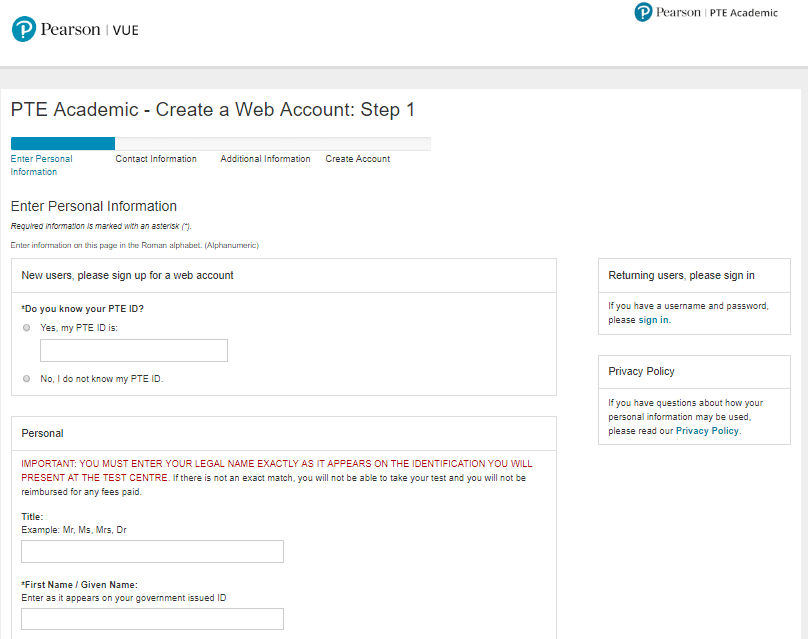The image size is (808, 639).
Task: Select 'Yes, my PTE ID is' radio button
Action: click(26, 328)
